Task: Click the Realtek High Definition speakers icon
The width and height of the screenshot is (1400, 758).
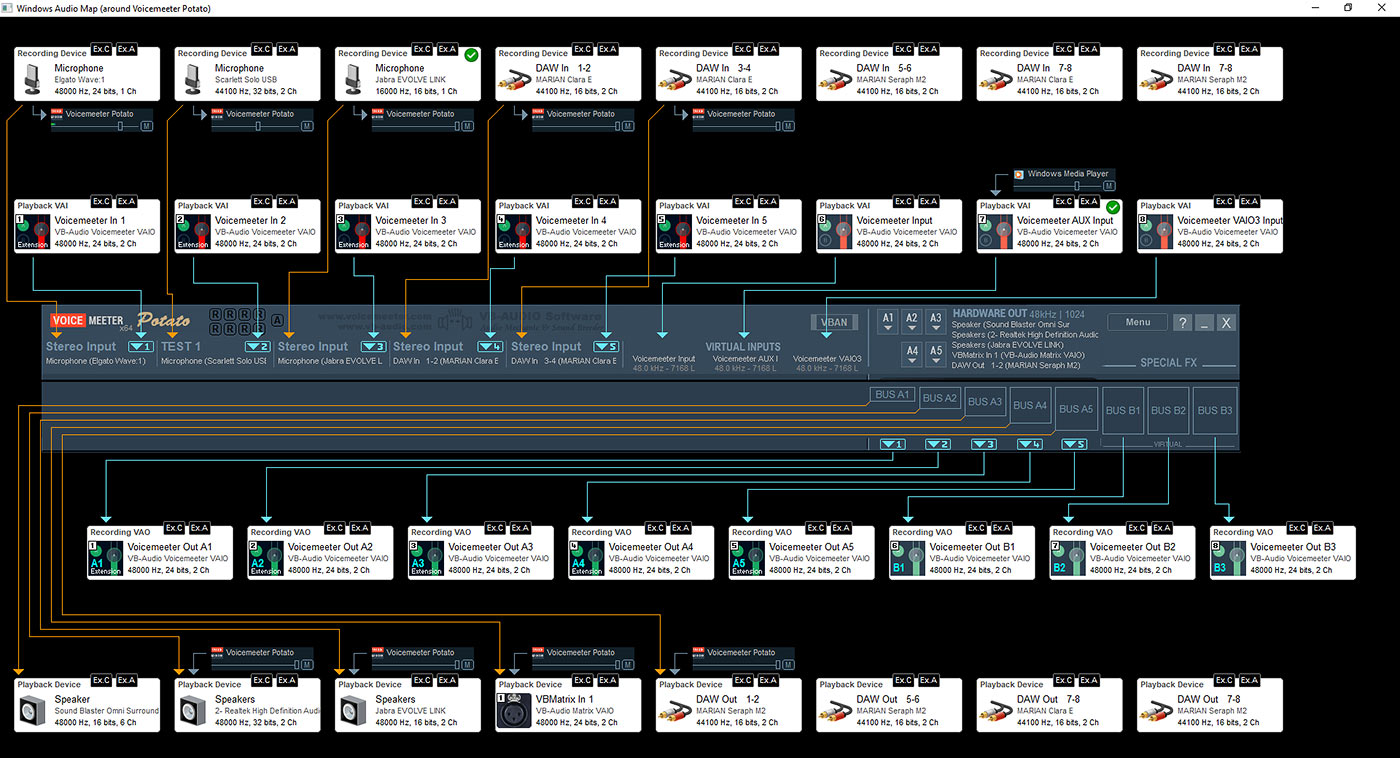Action: 194,710
